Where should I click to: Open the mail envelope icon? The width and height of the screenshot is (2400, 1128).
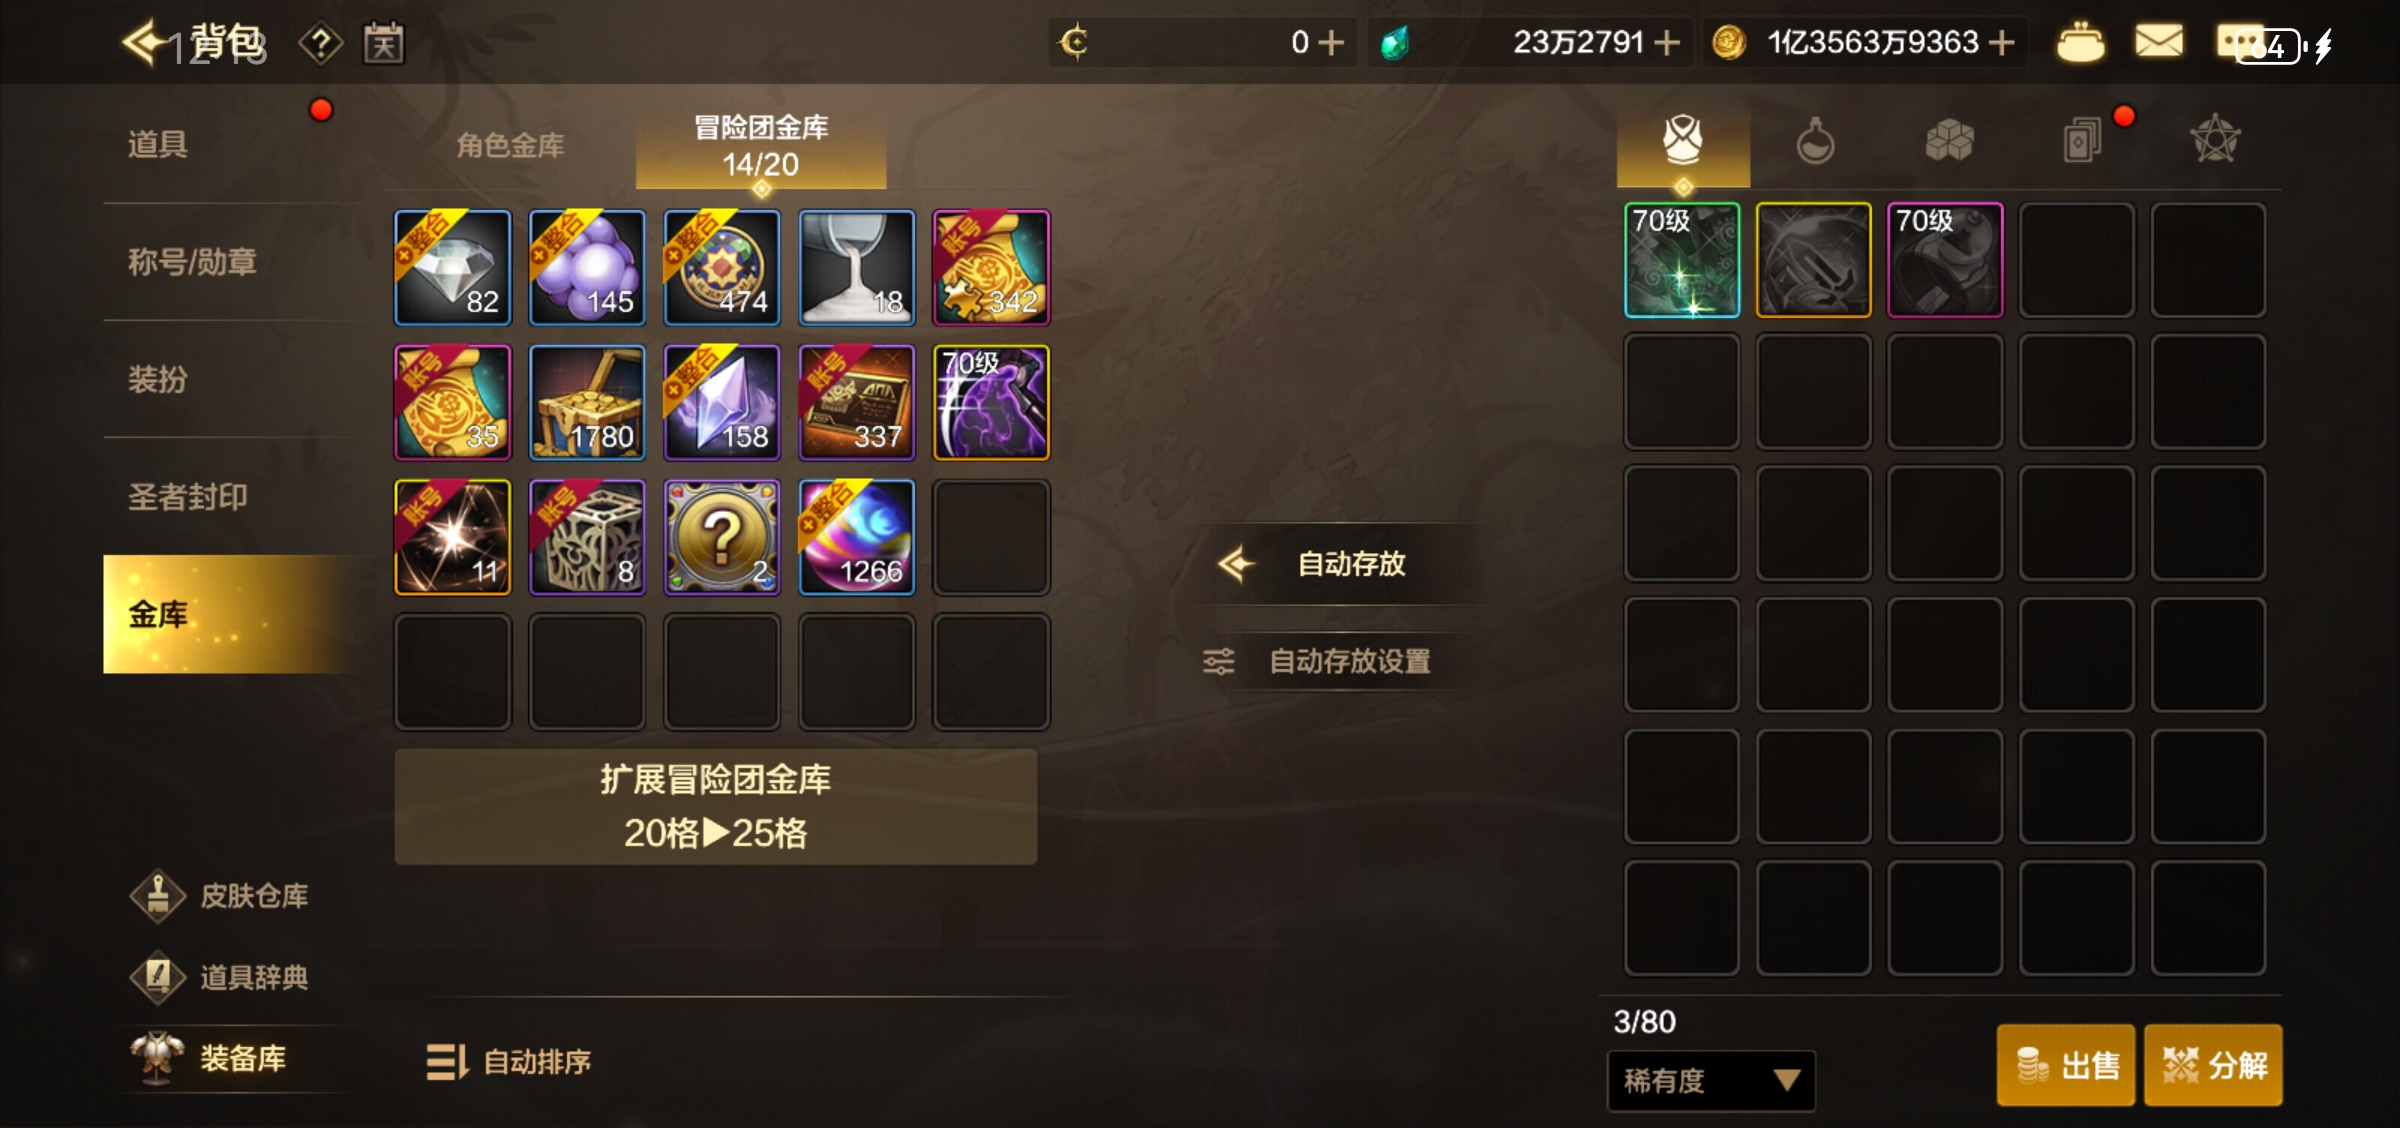coord(2159,42)
